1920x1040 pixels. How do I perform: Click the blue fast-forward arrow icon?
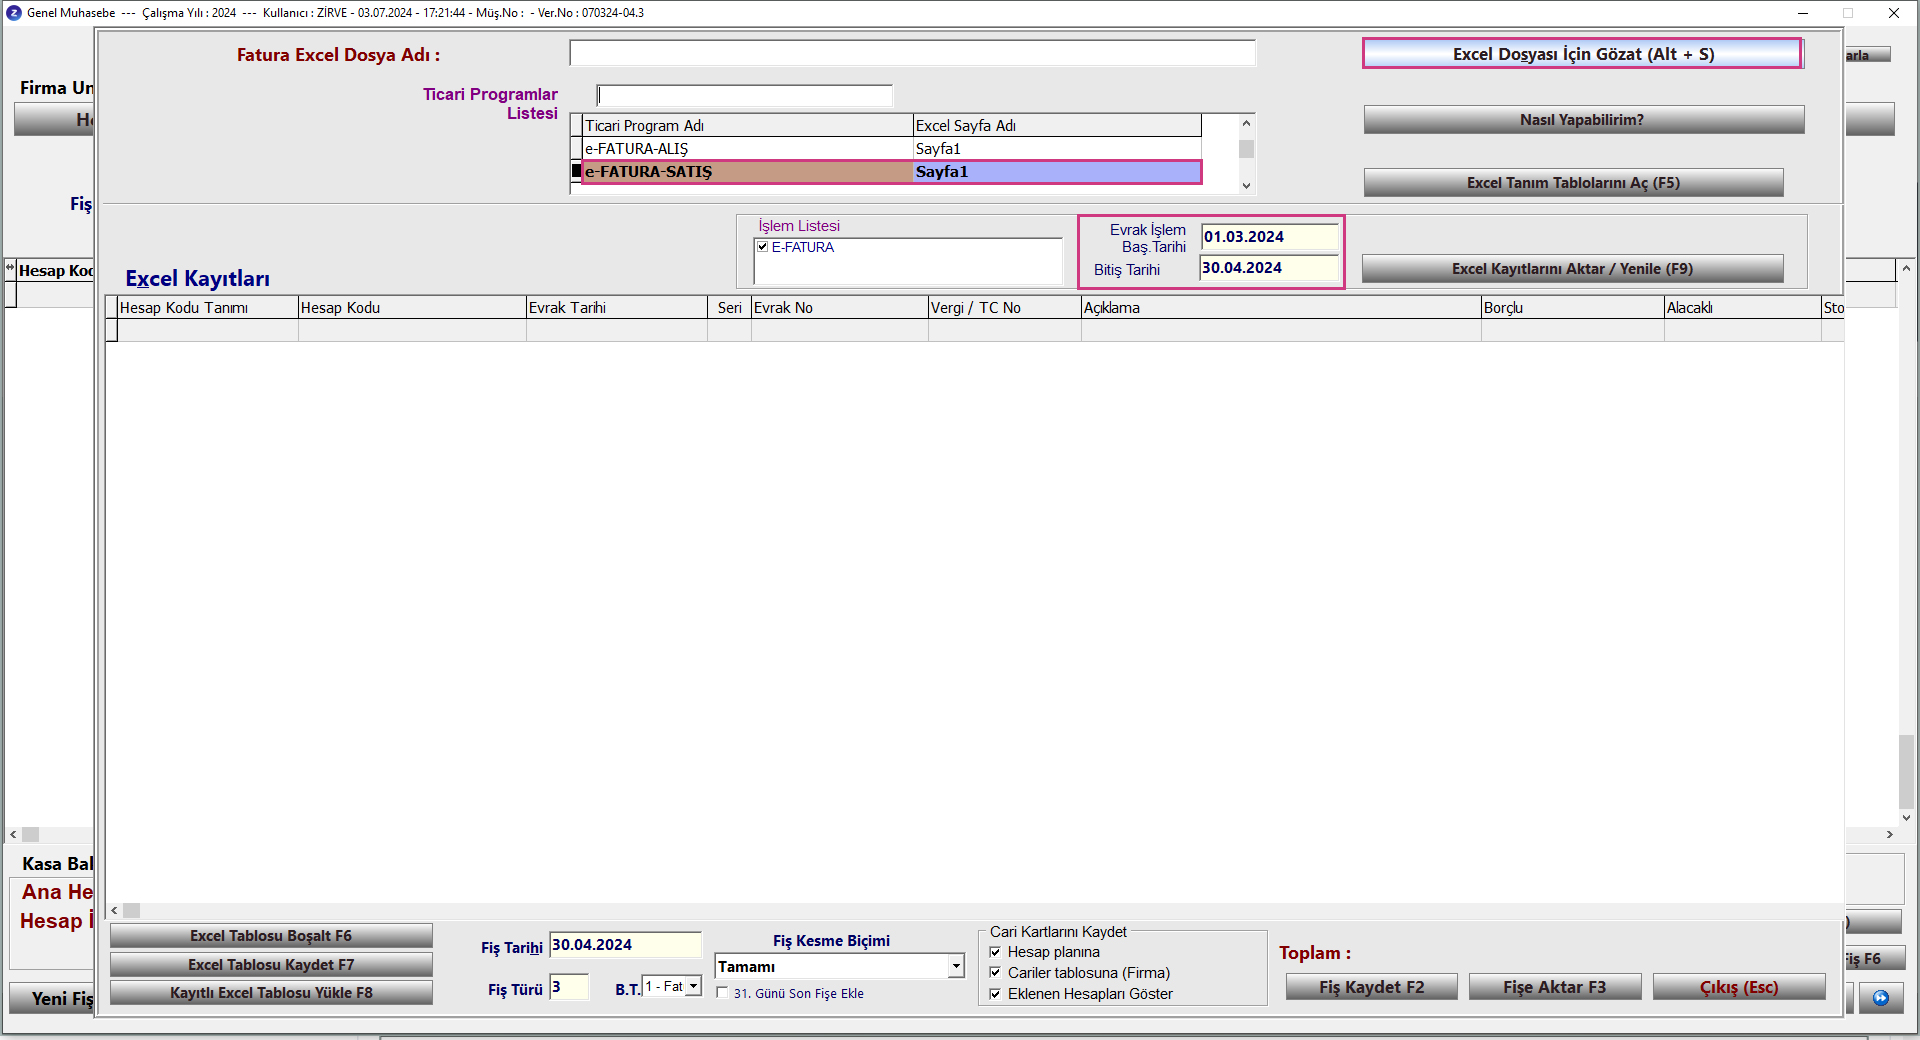(1881, 998)
